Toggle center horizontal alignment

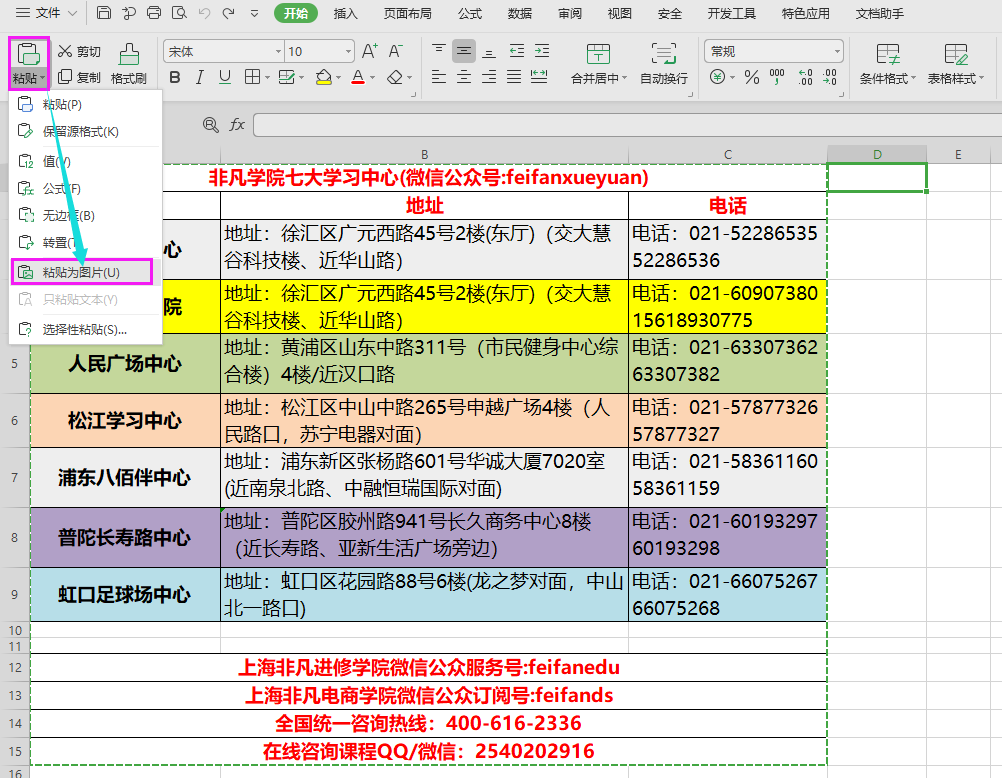[x=464, y=77]
